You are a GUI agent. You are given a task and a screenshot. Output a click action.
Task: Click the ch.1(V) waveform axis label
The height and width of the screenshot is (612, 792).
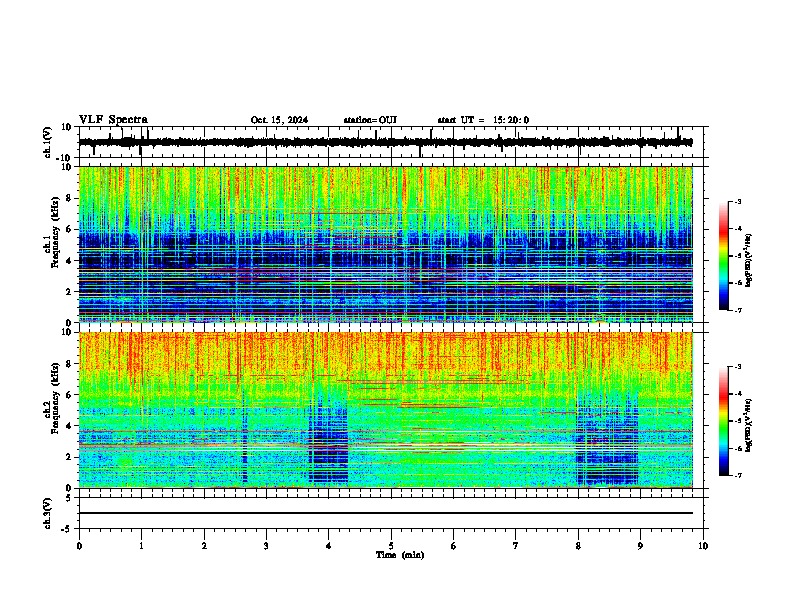pos(48,142)
